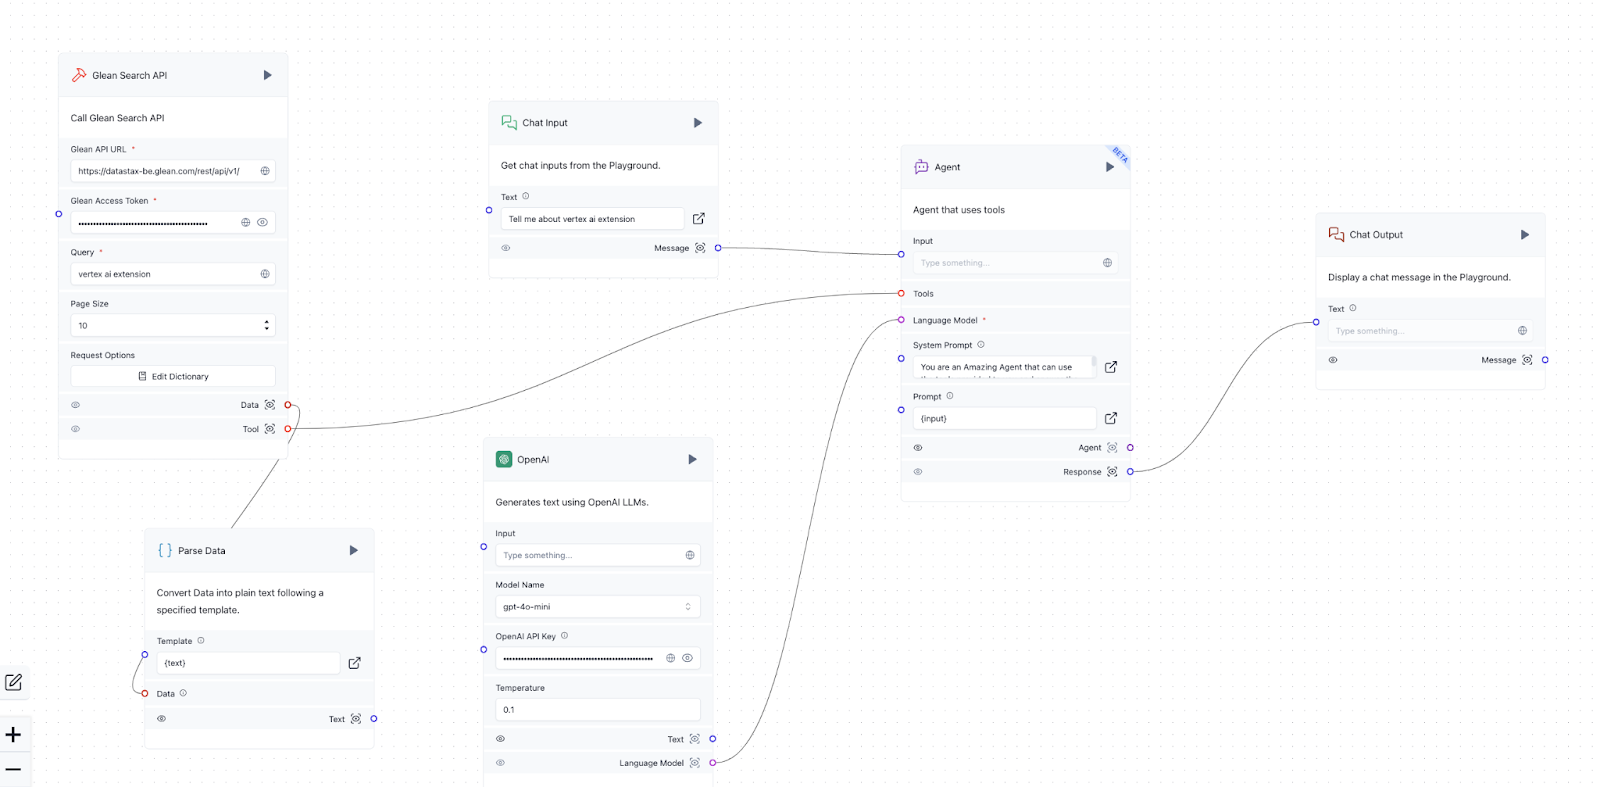Run the Parse Data component
Image resolution: width=1600 pixels, height=787 pixels.
(353, 550)
